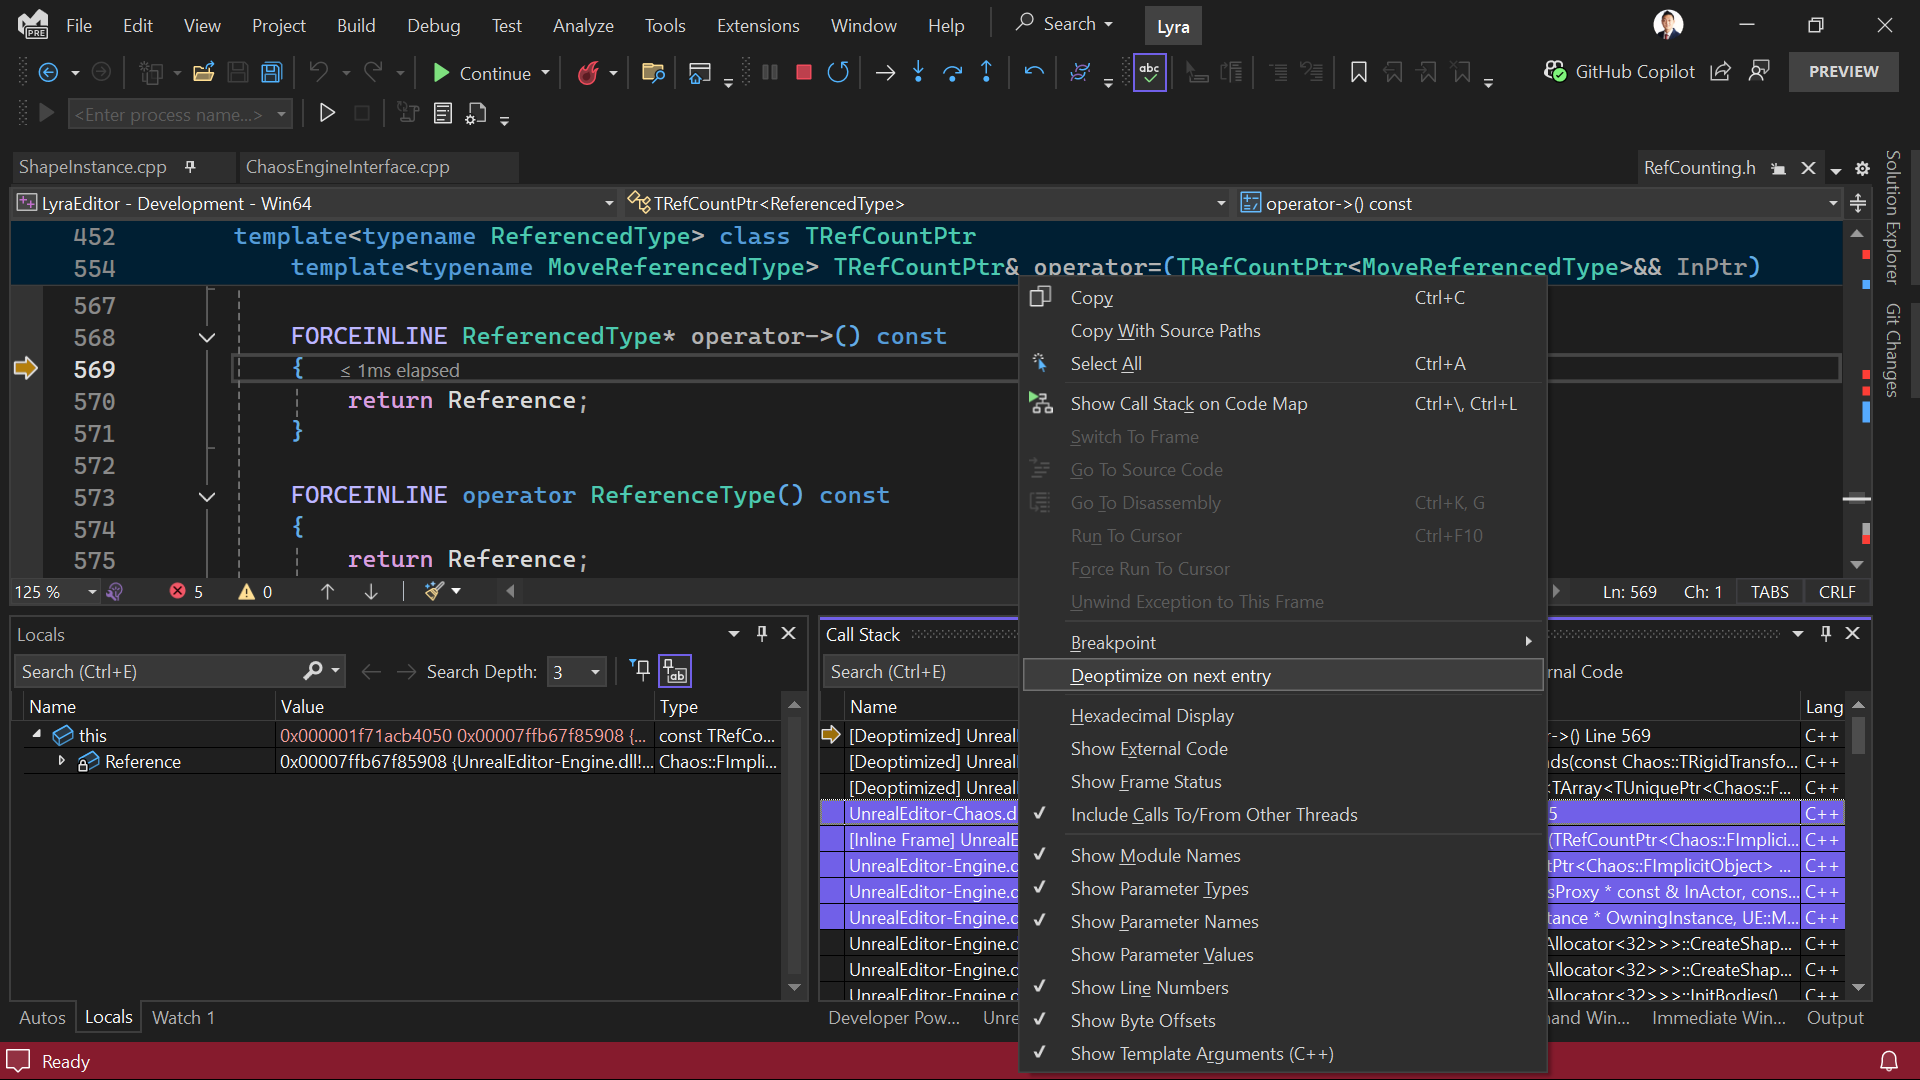This screenshot has height=1080, width=1920.
Task: Expand the Reference variable in Locals
Action: pos(62,761)
